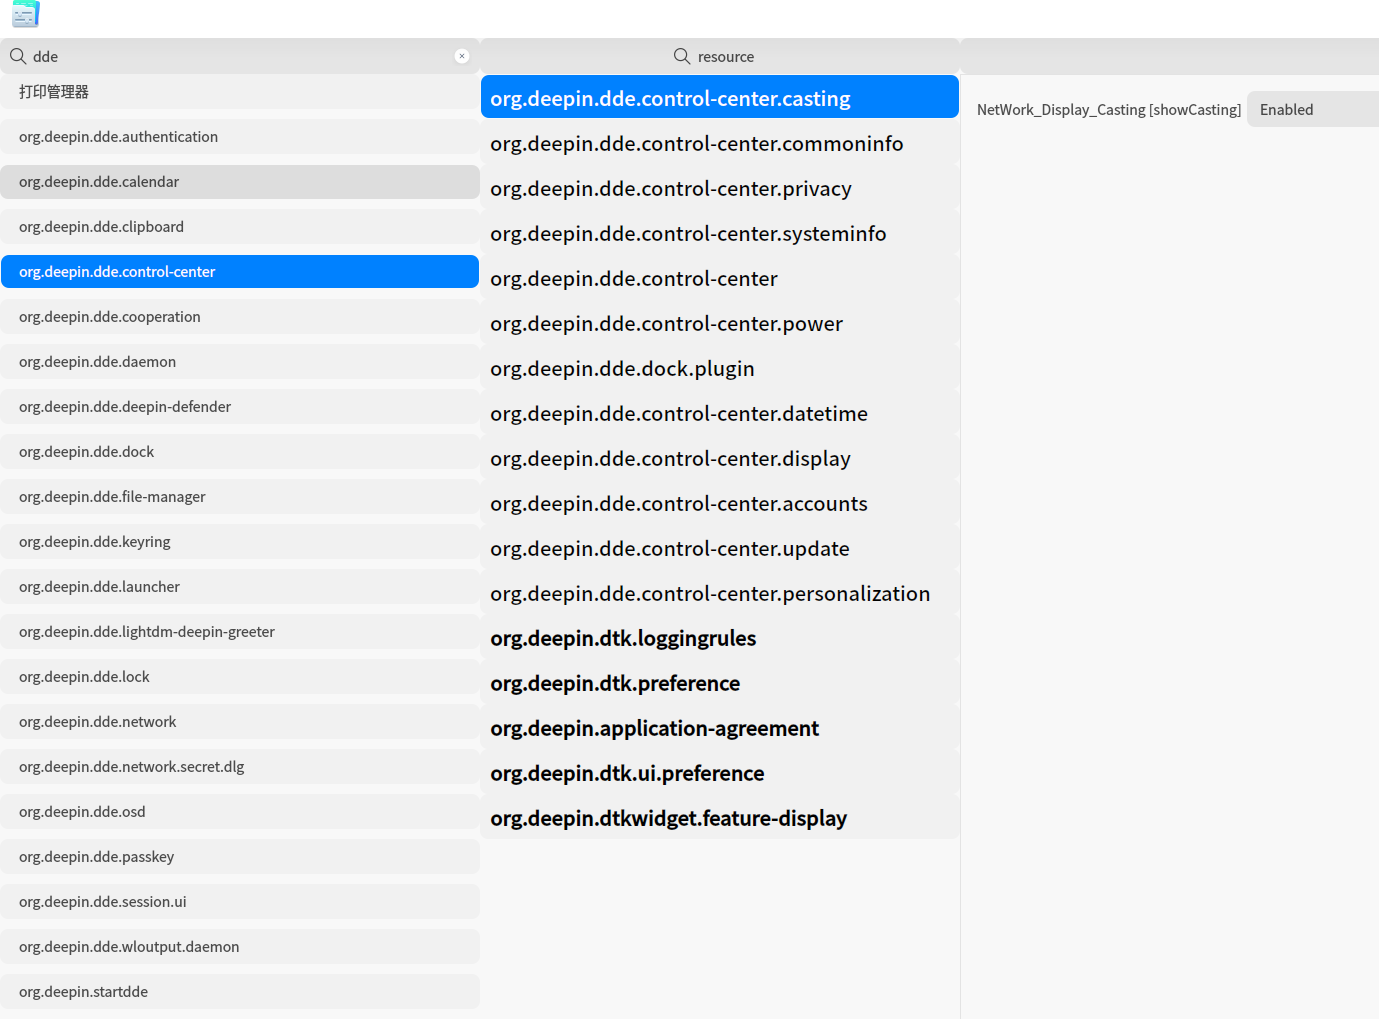Click the app icon in the top-left corner
This screenshot has height=1019, width=1379.
click(26, 13)
